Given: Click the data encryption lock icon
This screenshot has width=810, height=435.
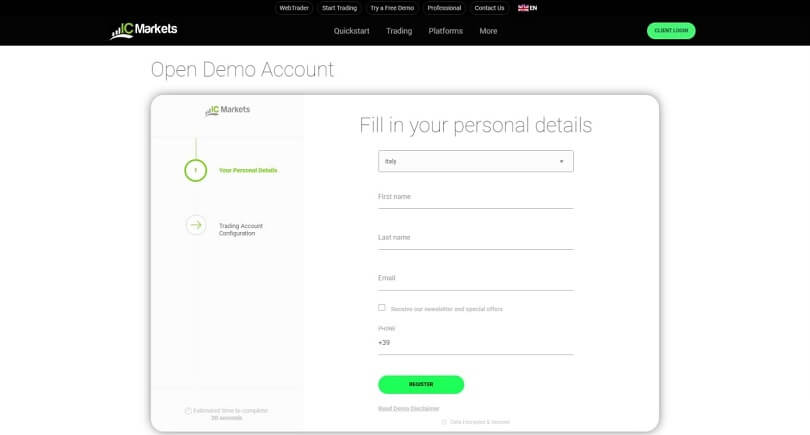Looking at the screenshot, I should (x=444, y=422).
